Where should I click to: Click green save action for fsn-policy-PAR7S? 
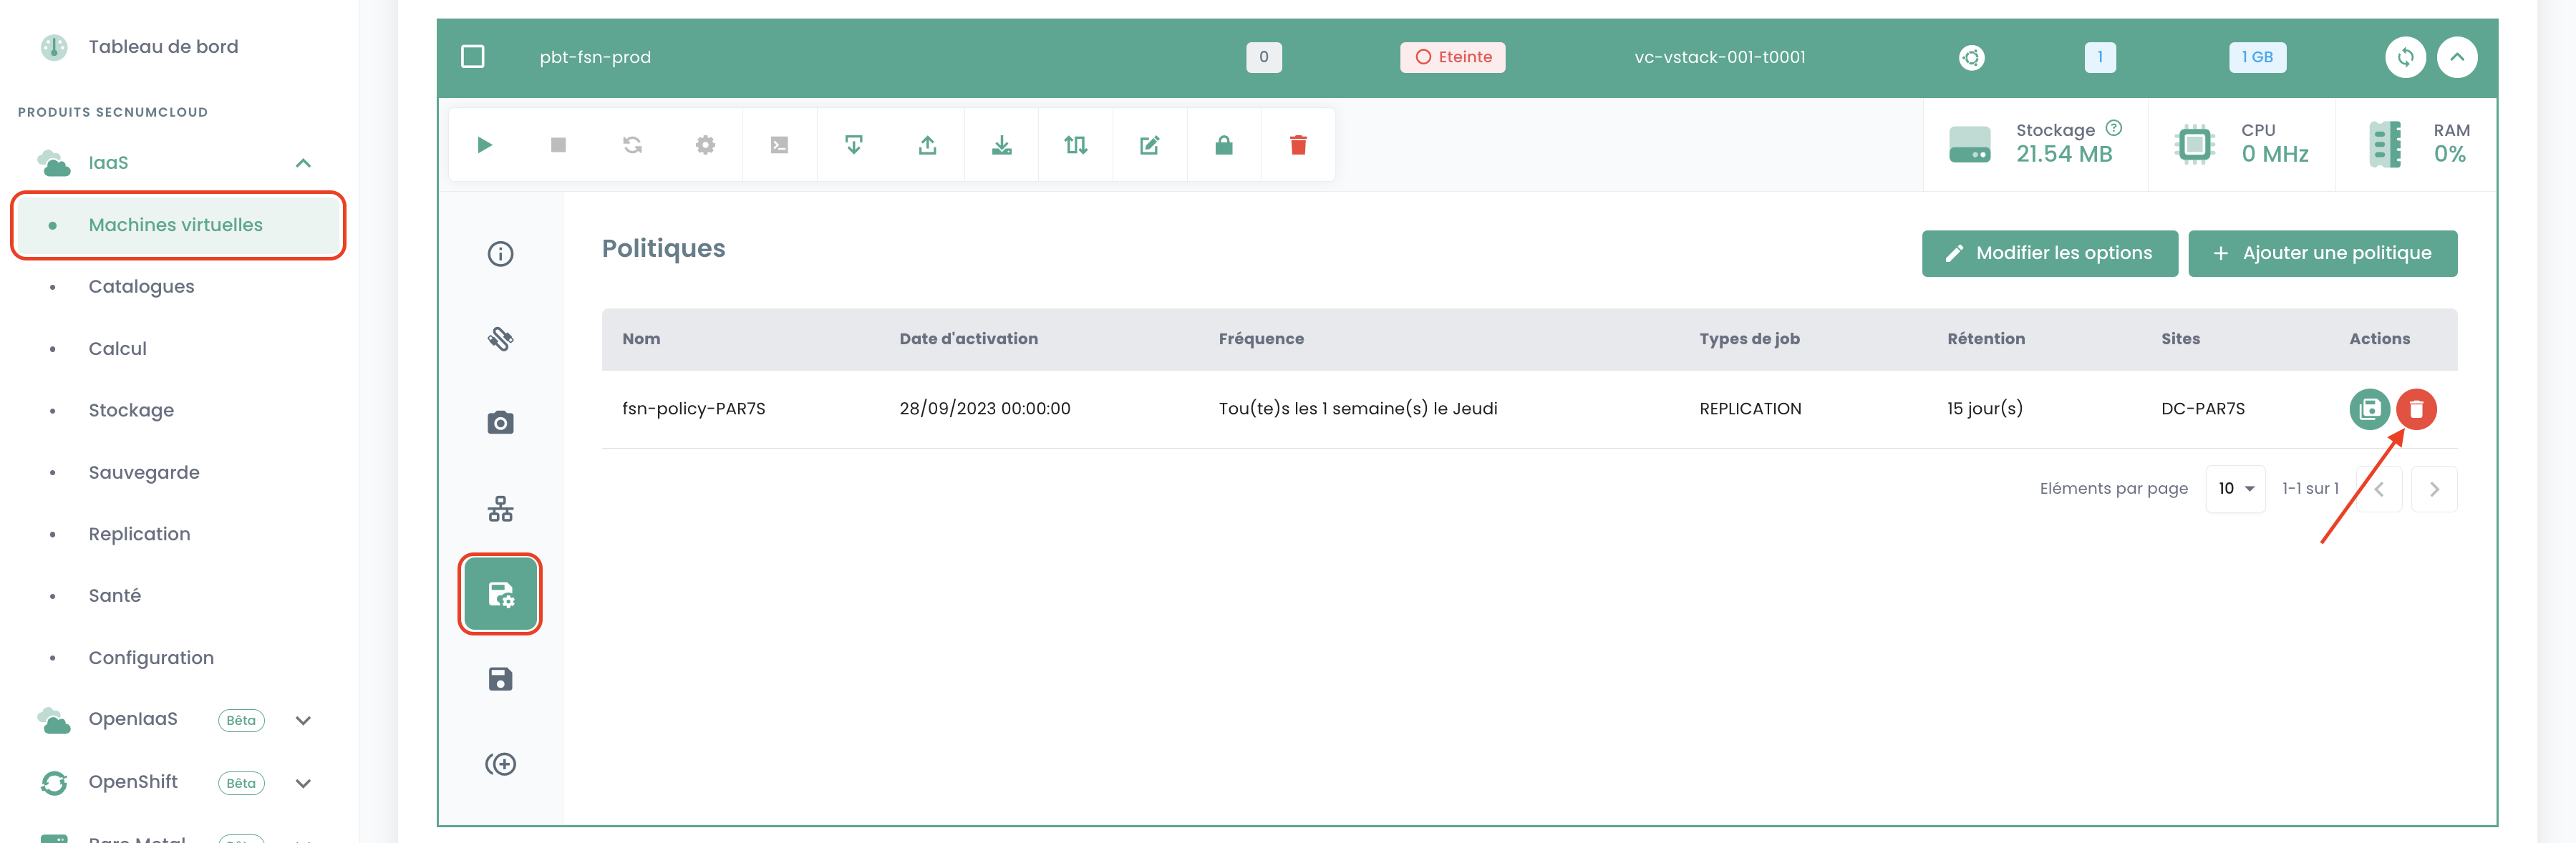[2368, 409]
